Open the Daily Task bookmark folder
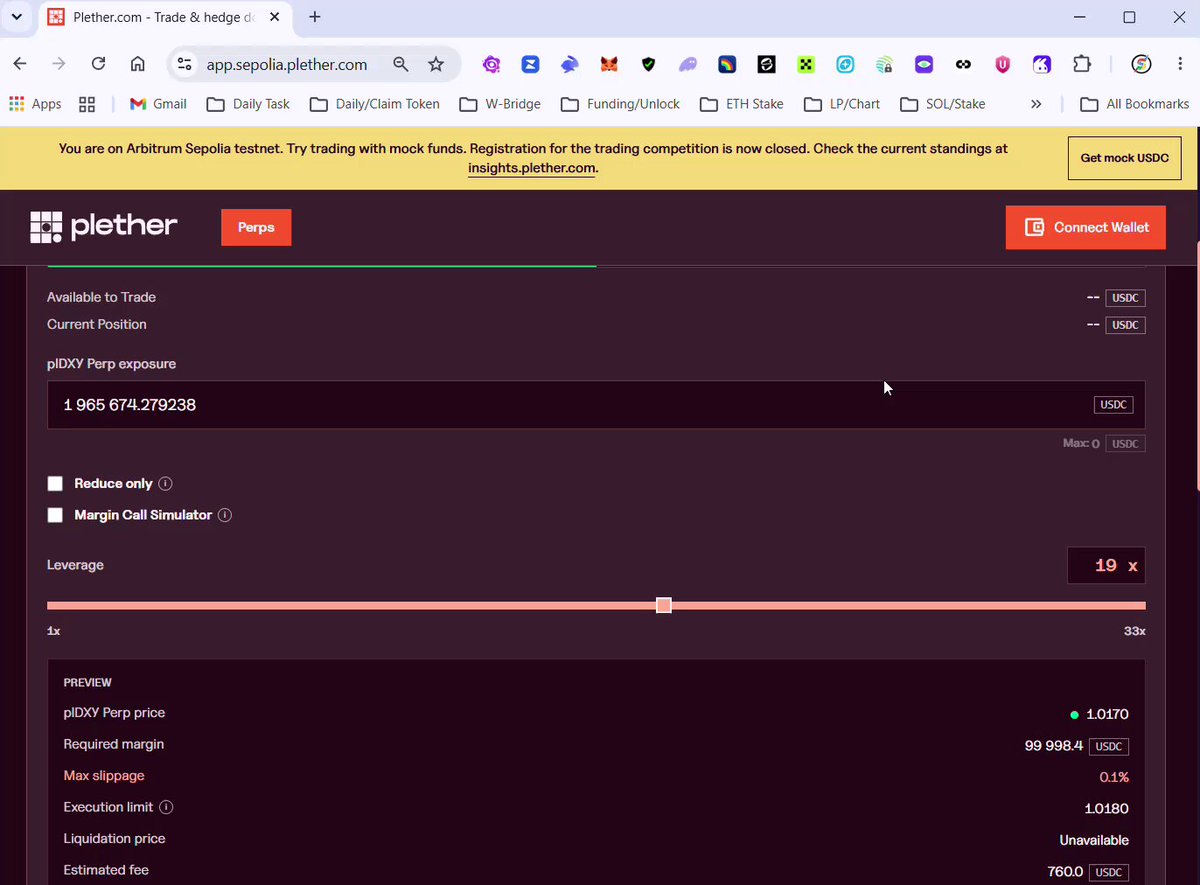Viewport: 1200px width, 885px height. [x=248, y=104]
